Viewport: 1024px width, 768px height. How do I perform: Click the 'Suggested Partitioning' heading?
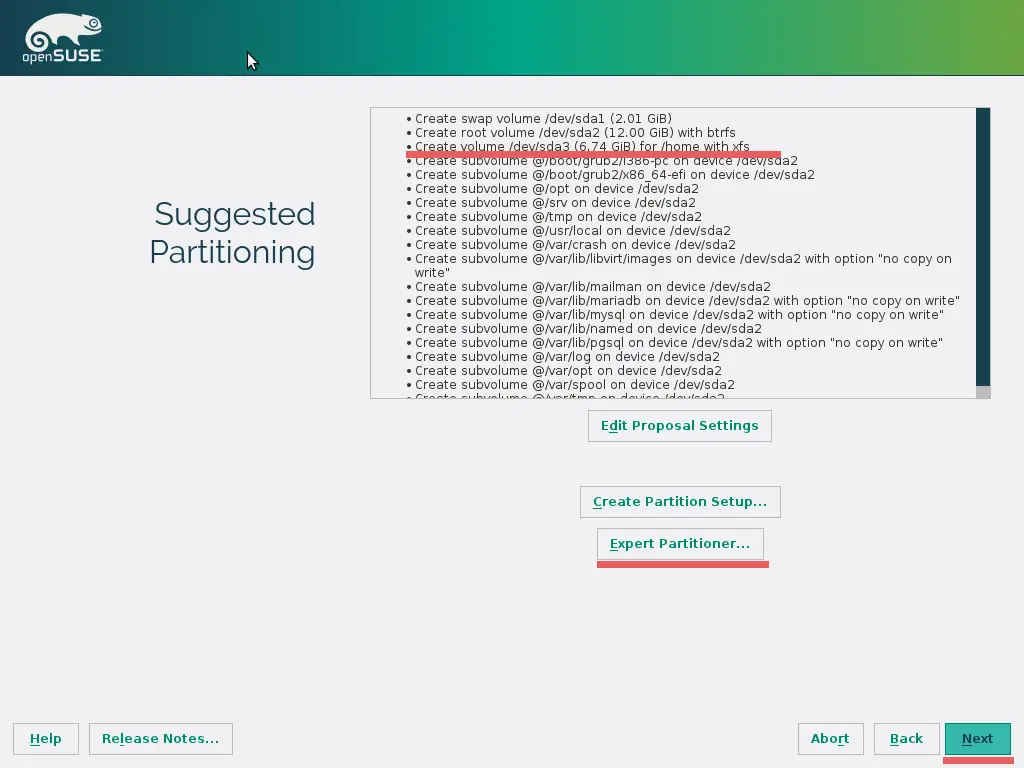pyautogui.click(x=233, y=233)
